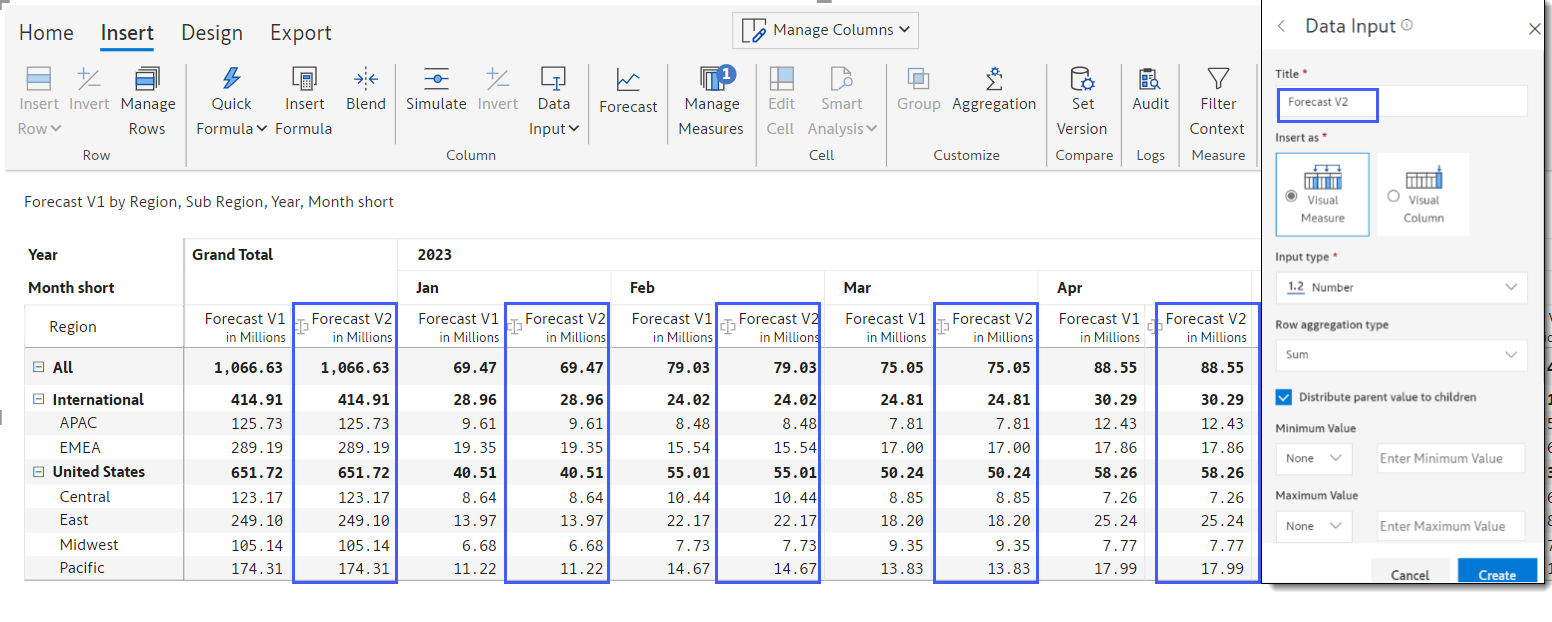Open the Input type Number dropdown
Image resolution: width=1552 pixels, height=622 pixels.
click(x=1400, y=287)
